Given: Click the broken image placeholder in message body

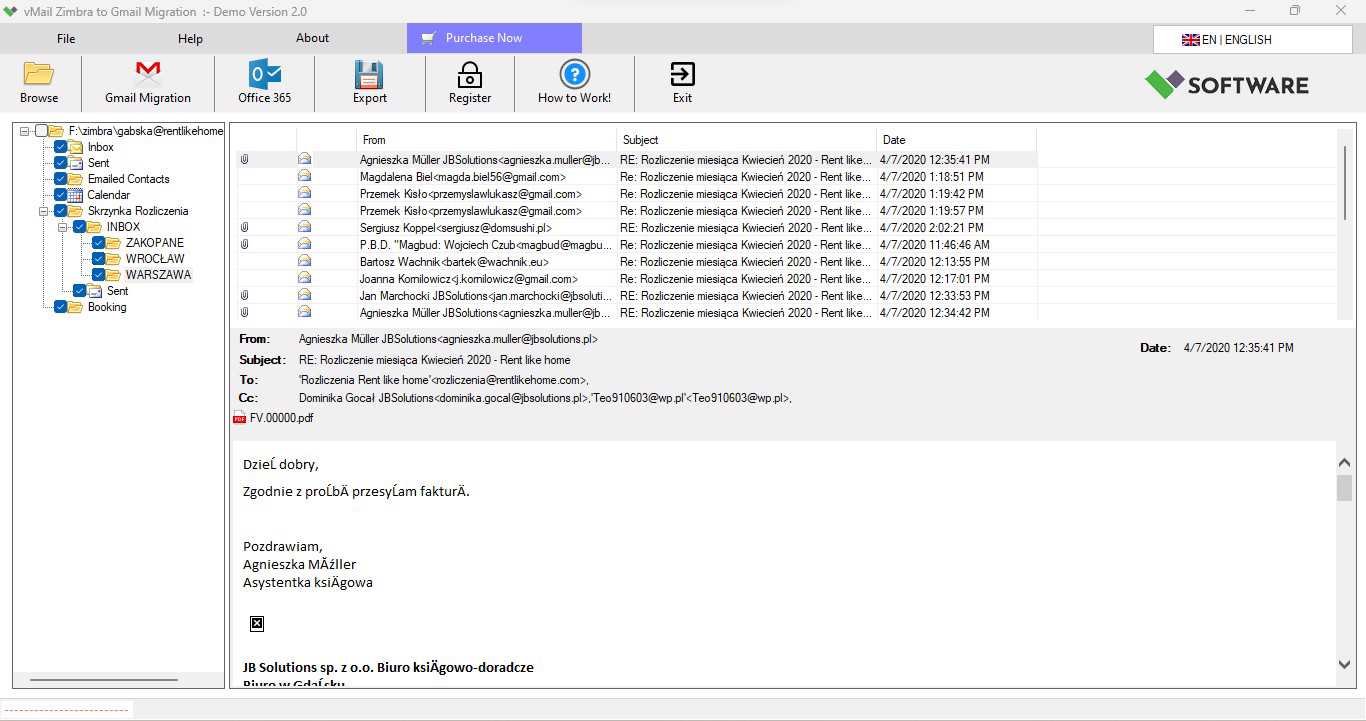Looking at the screenshot, I should 257,624.
